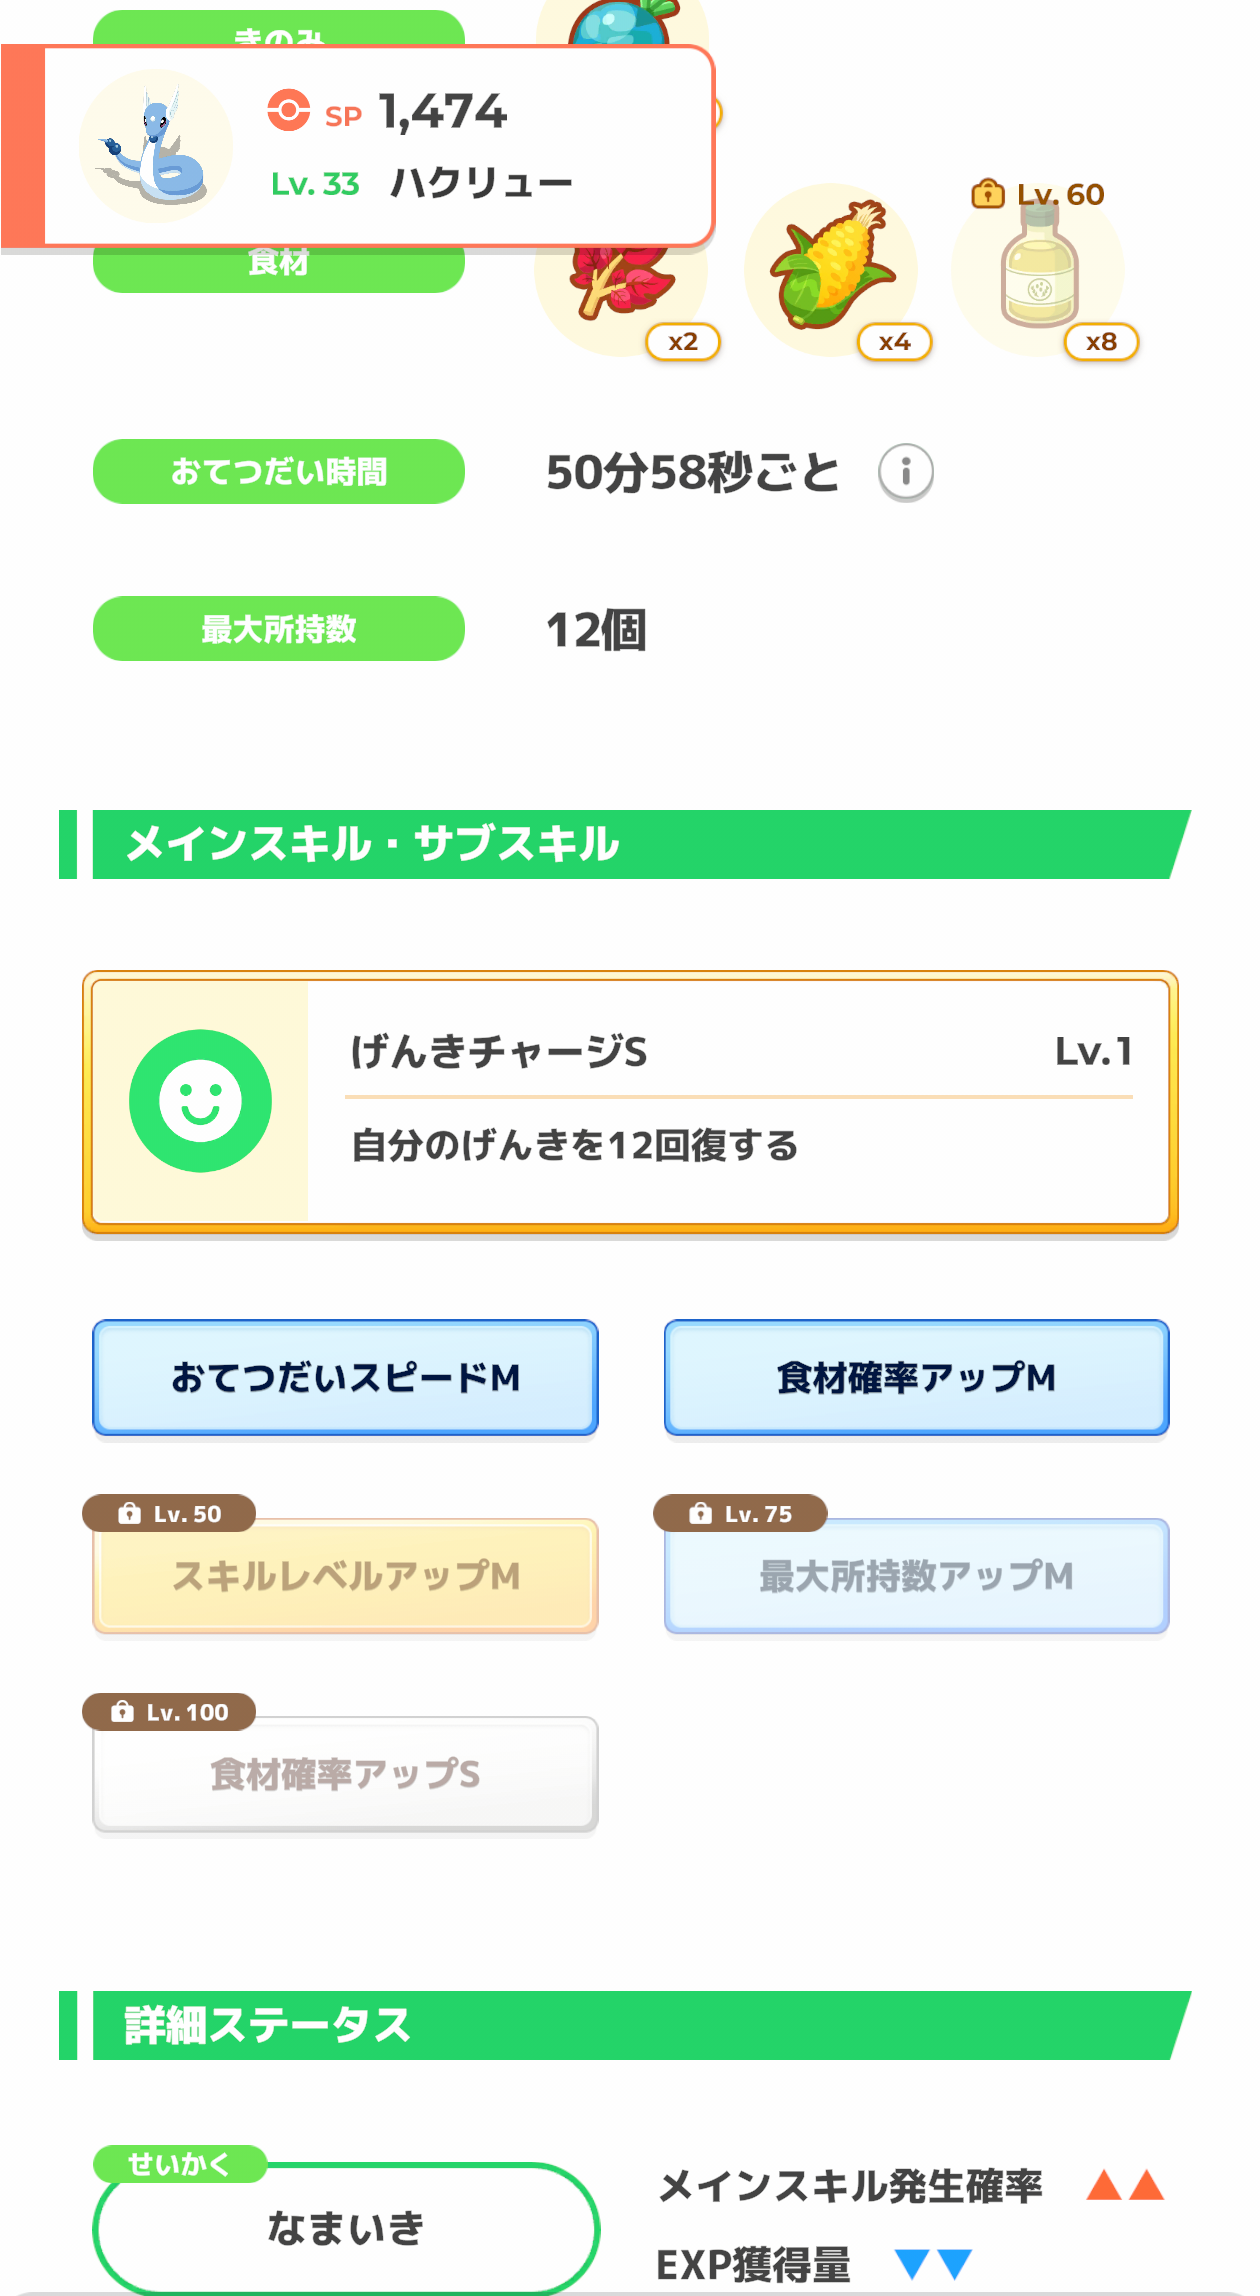Tap the lock icon on the Lv. 75 badge
This screenshot has height=2296, width=1260.
(x=700, y=1513)
